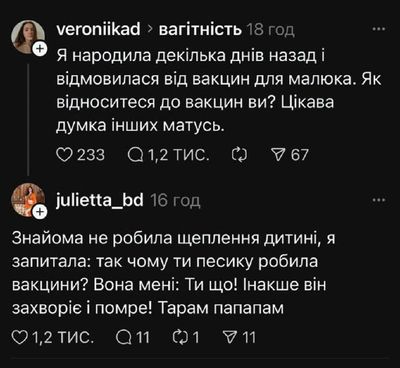
Task: Open julietta_bd's reply text about the dog
Action: [x=174, y=274]
